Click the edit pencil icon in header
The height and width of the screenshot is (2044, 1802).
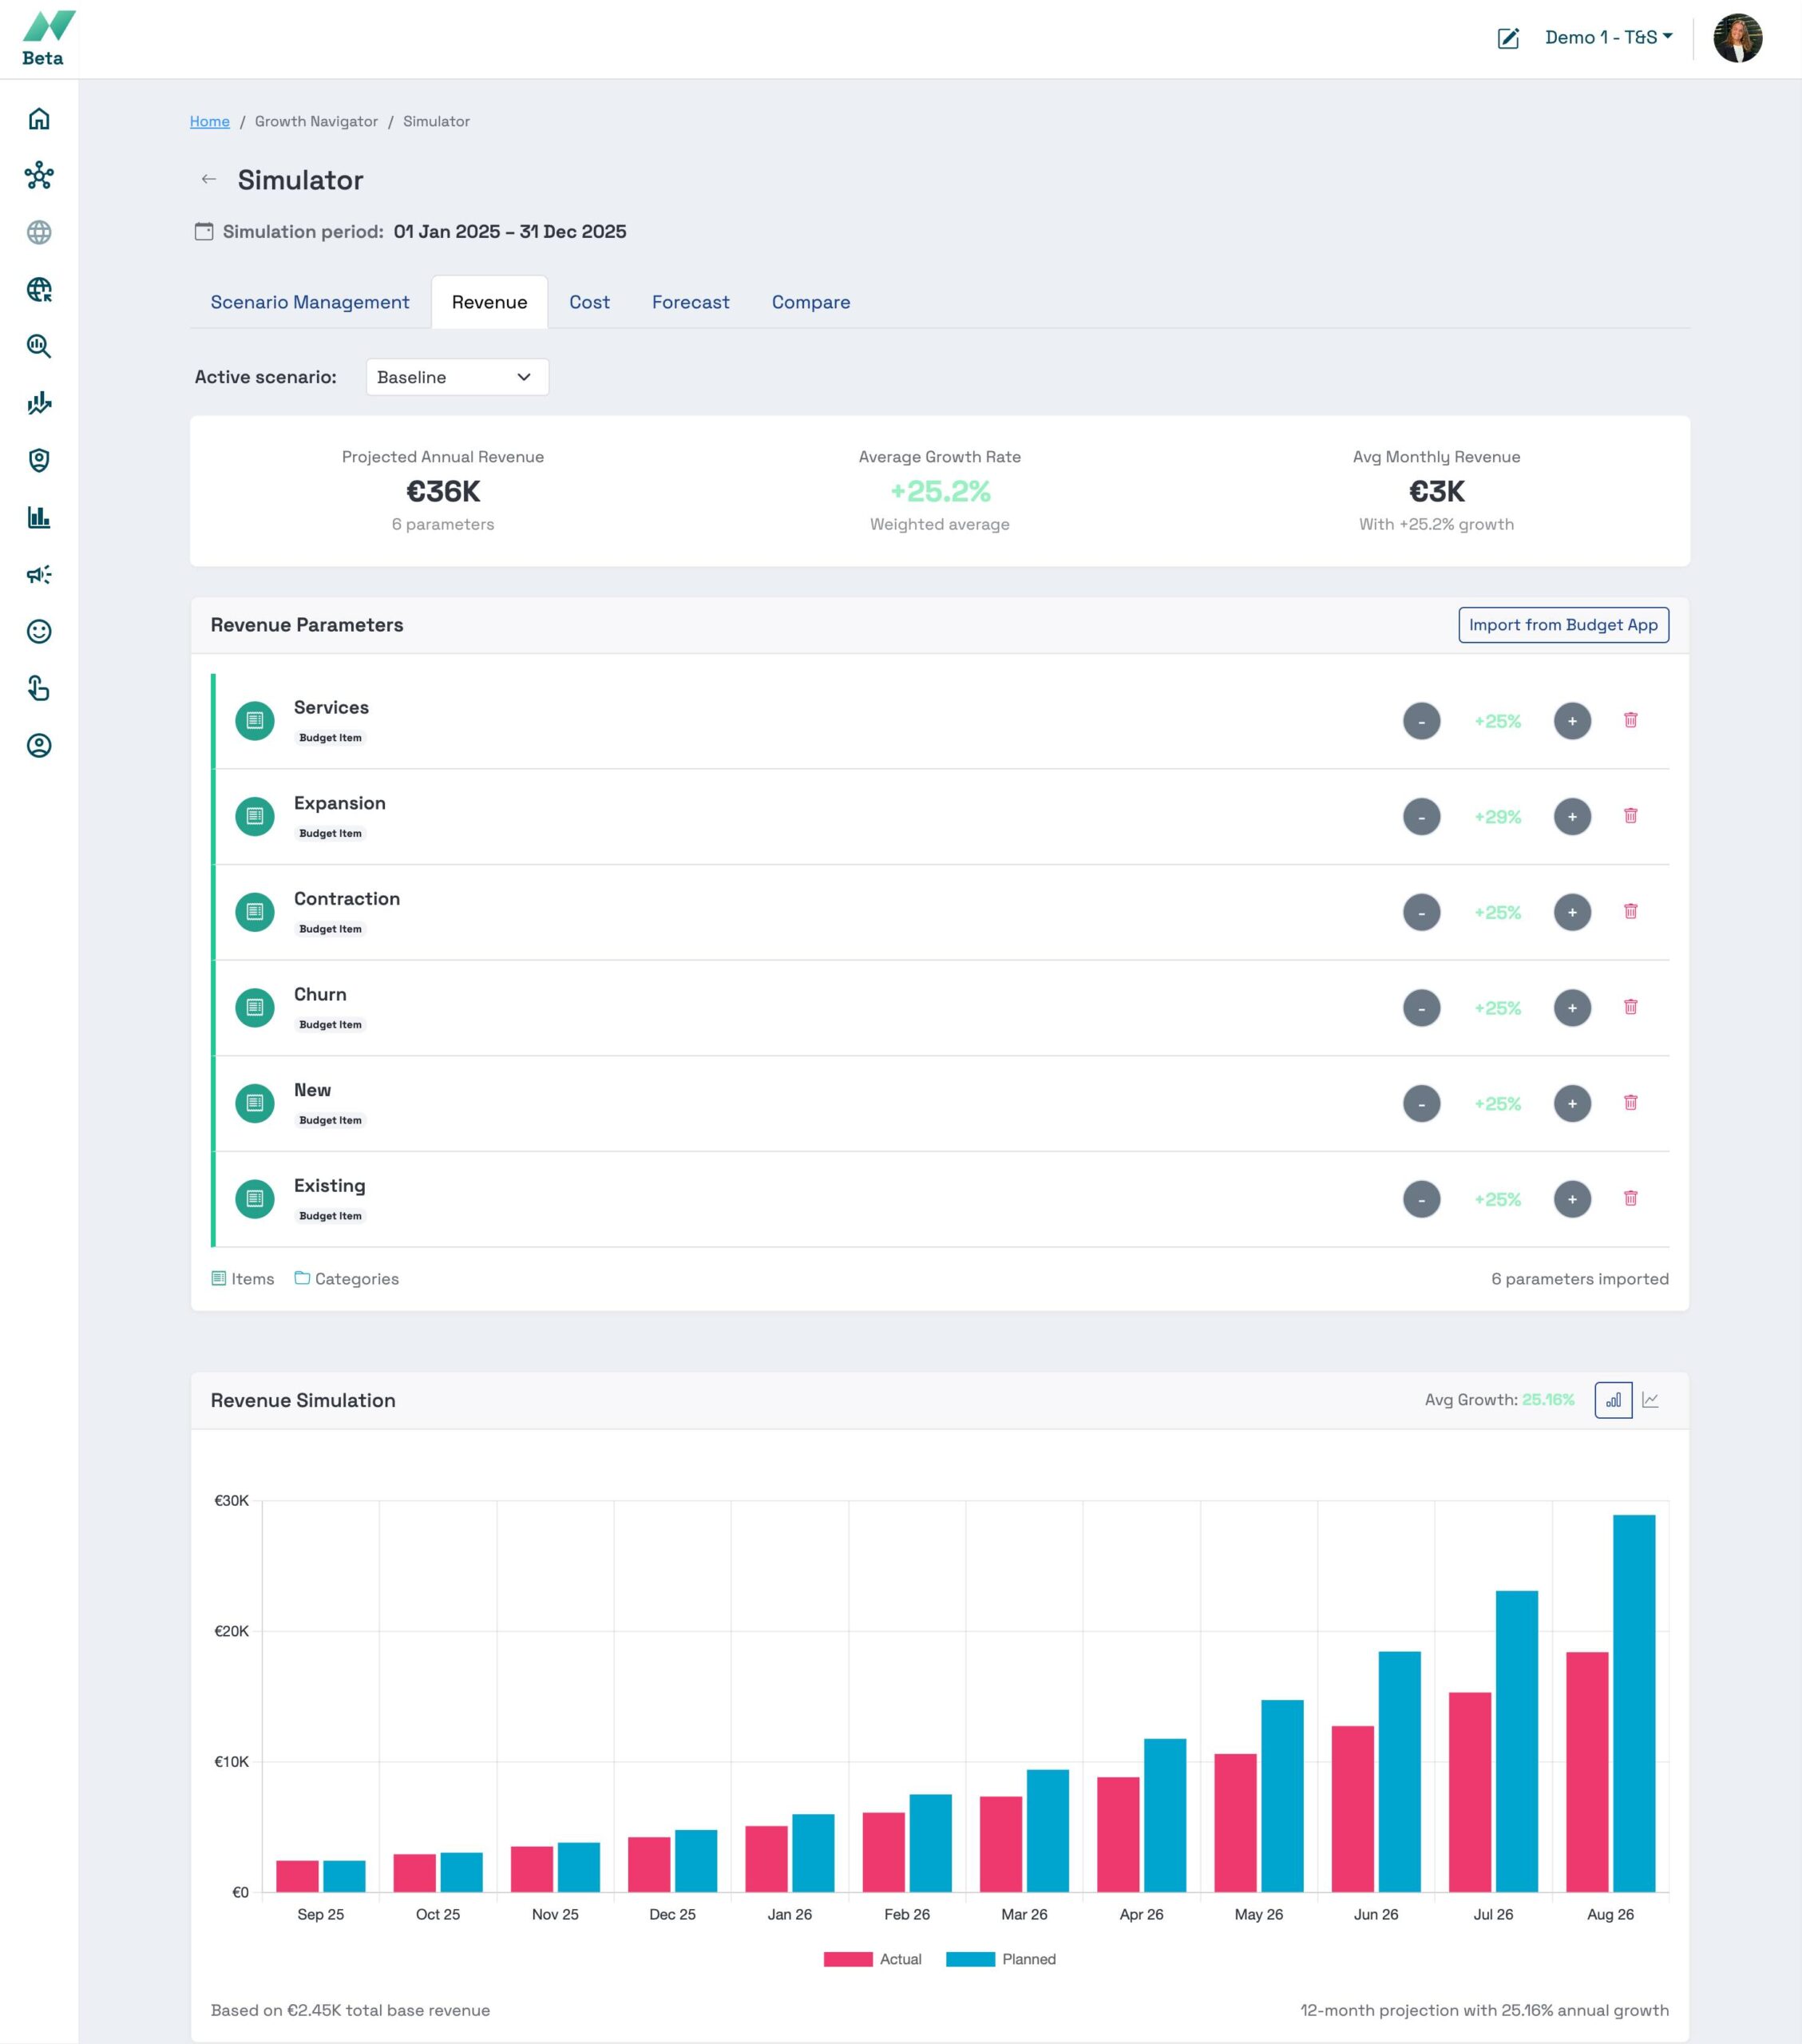[x=1508, y=38]
